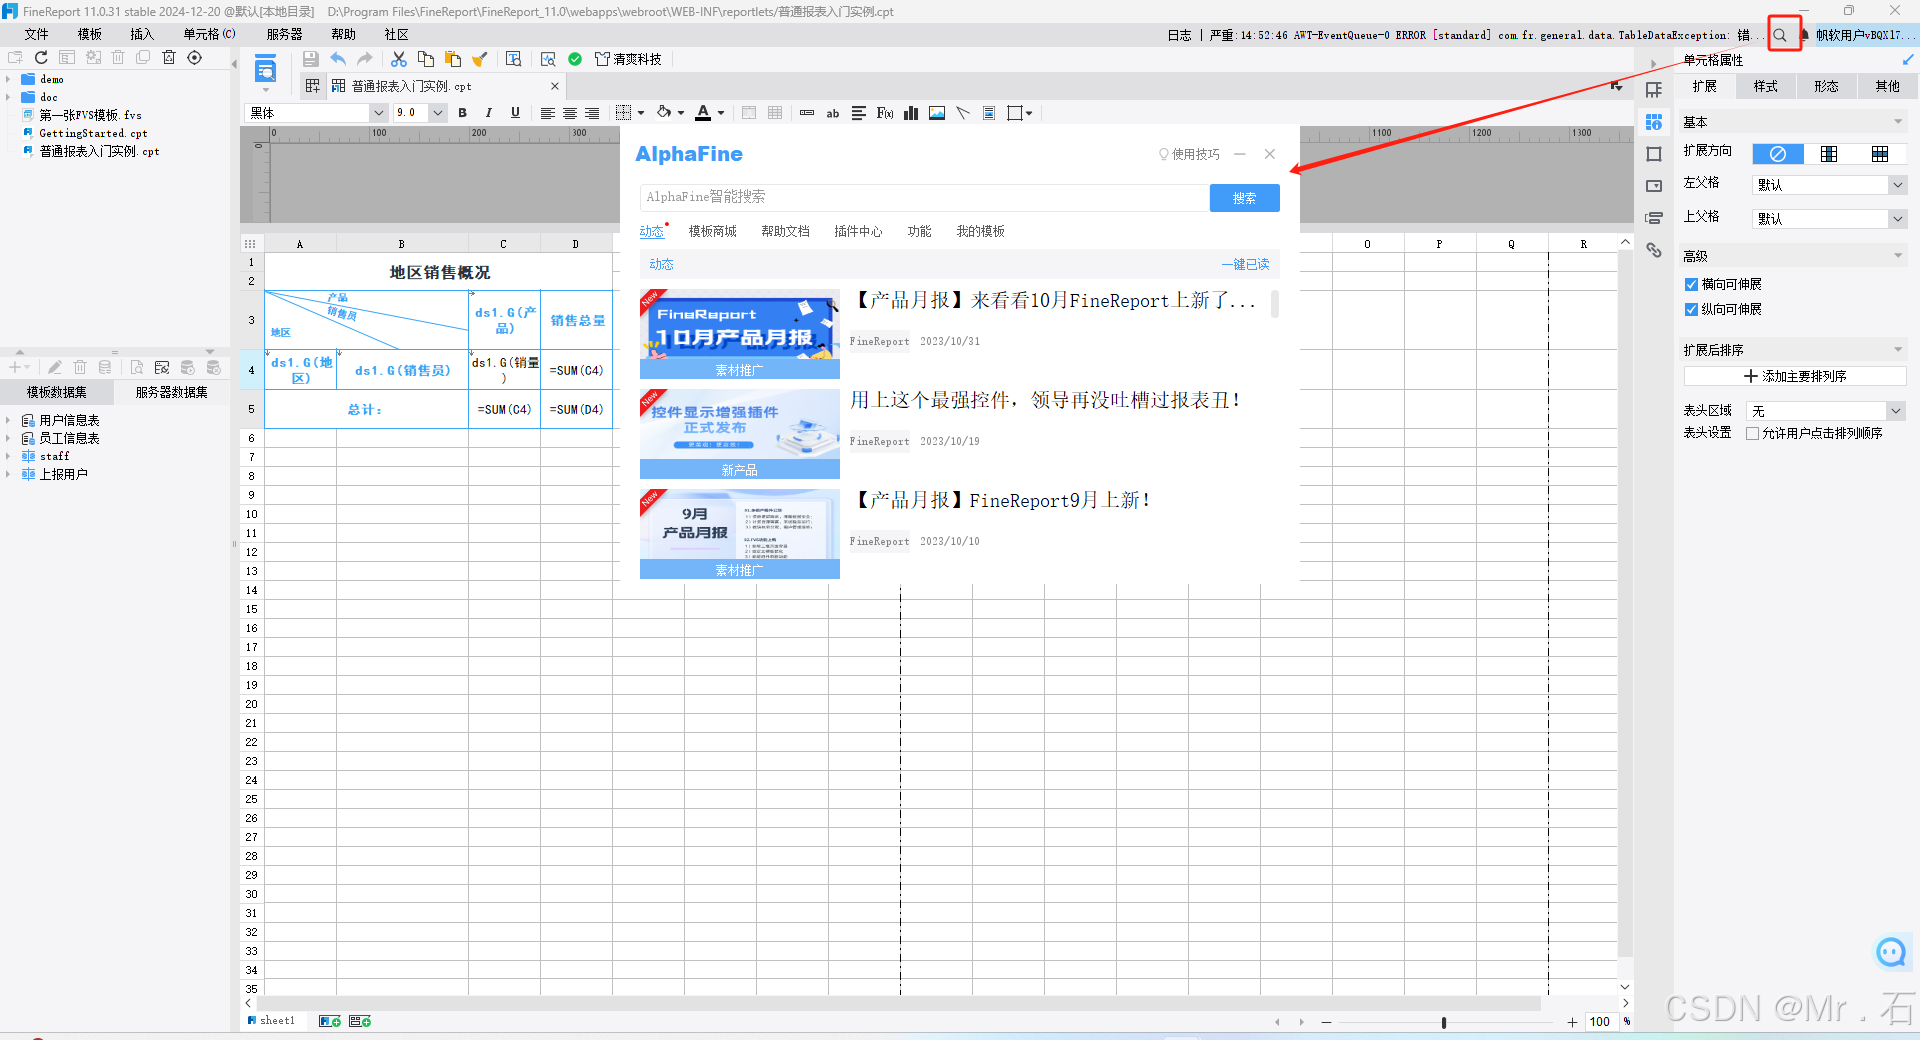
Task: Switch to the 服务器数据集 tab
Action: tap(172, 393)
